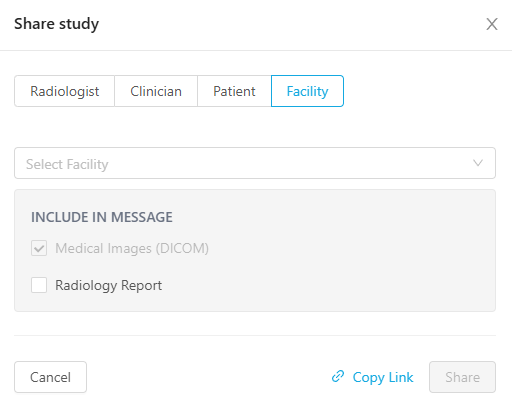Image resolution: width=512 pixels, height=409 pixels.
Task: Open the Patient tab
Action: (234, 91)
